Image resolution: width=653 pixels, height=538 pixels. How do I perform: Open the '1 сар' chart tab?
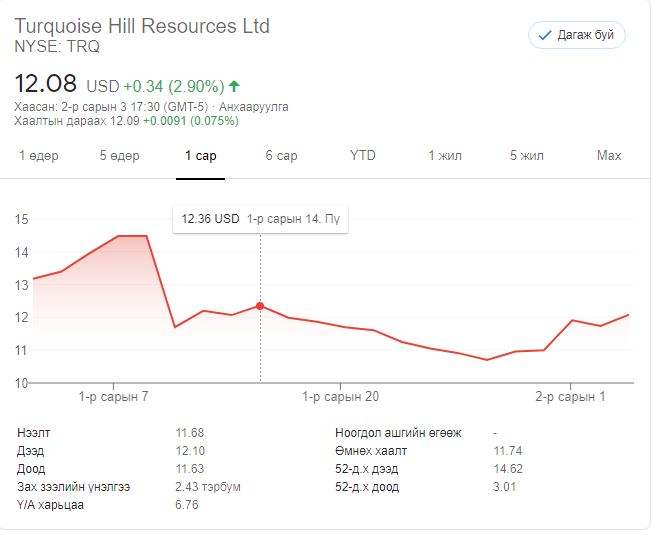tap(201, 156)
